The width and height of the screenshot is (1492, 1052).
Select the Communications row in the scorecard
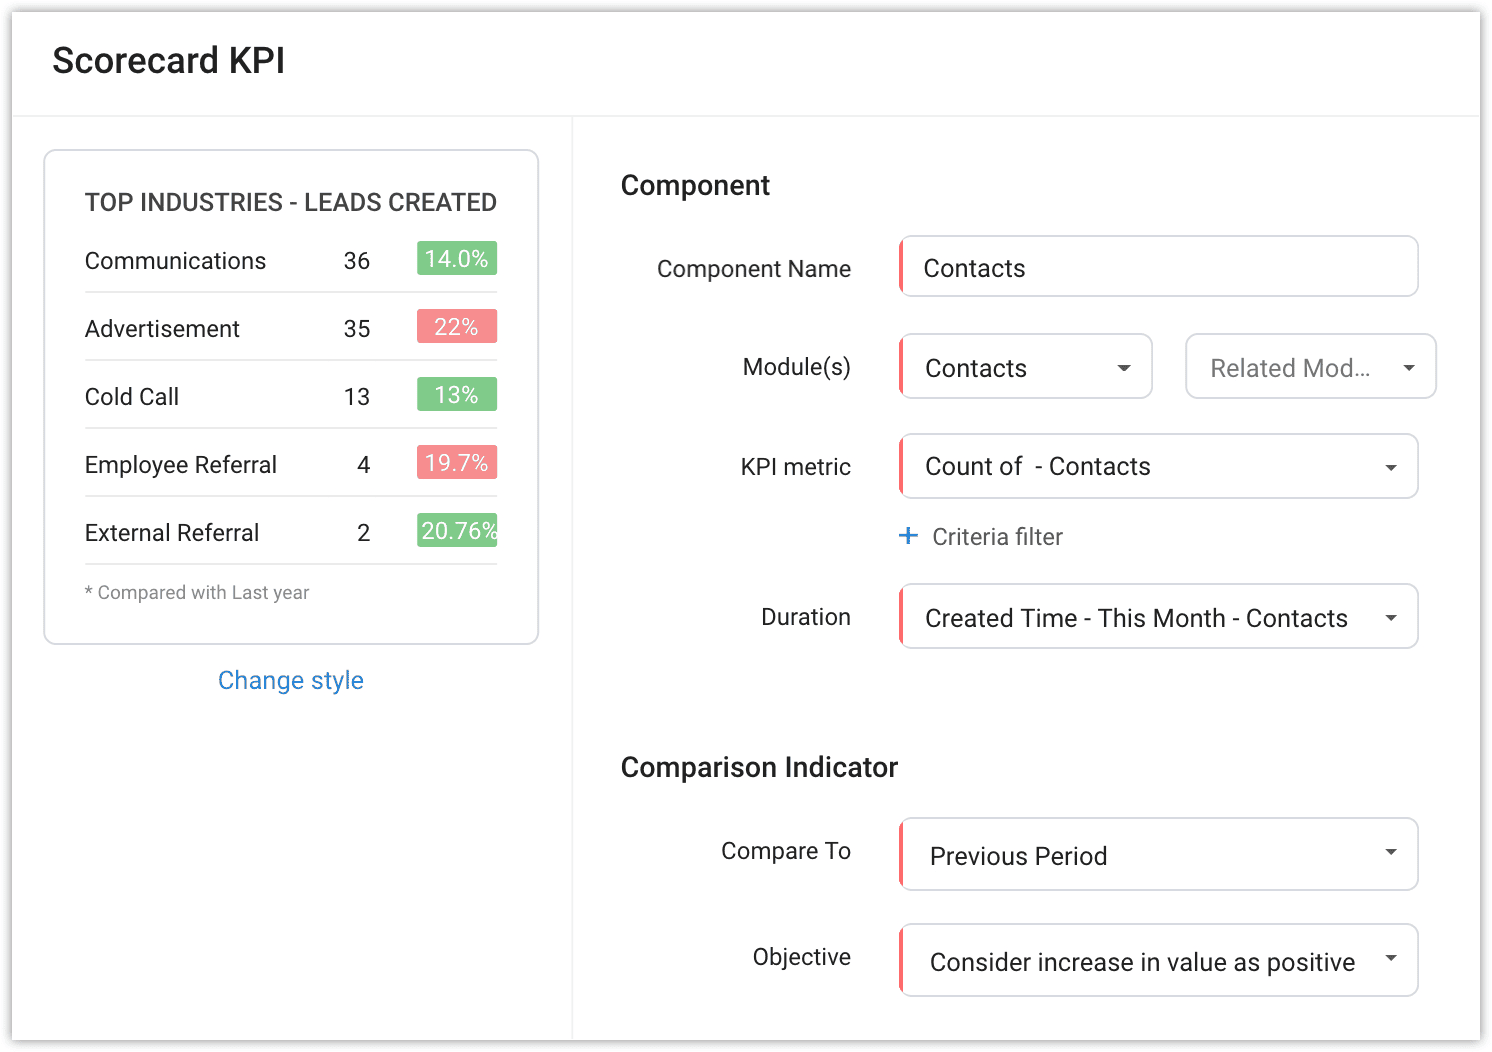pos(291,260)
